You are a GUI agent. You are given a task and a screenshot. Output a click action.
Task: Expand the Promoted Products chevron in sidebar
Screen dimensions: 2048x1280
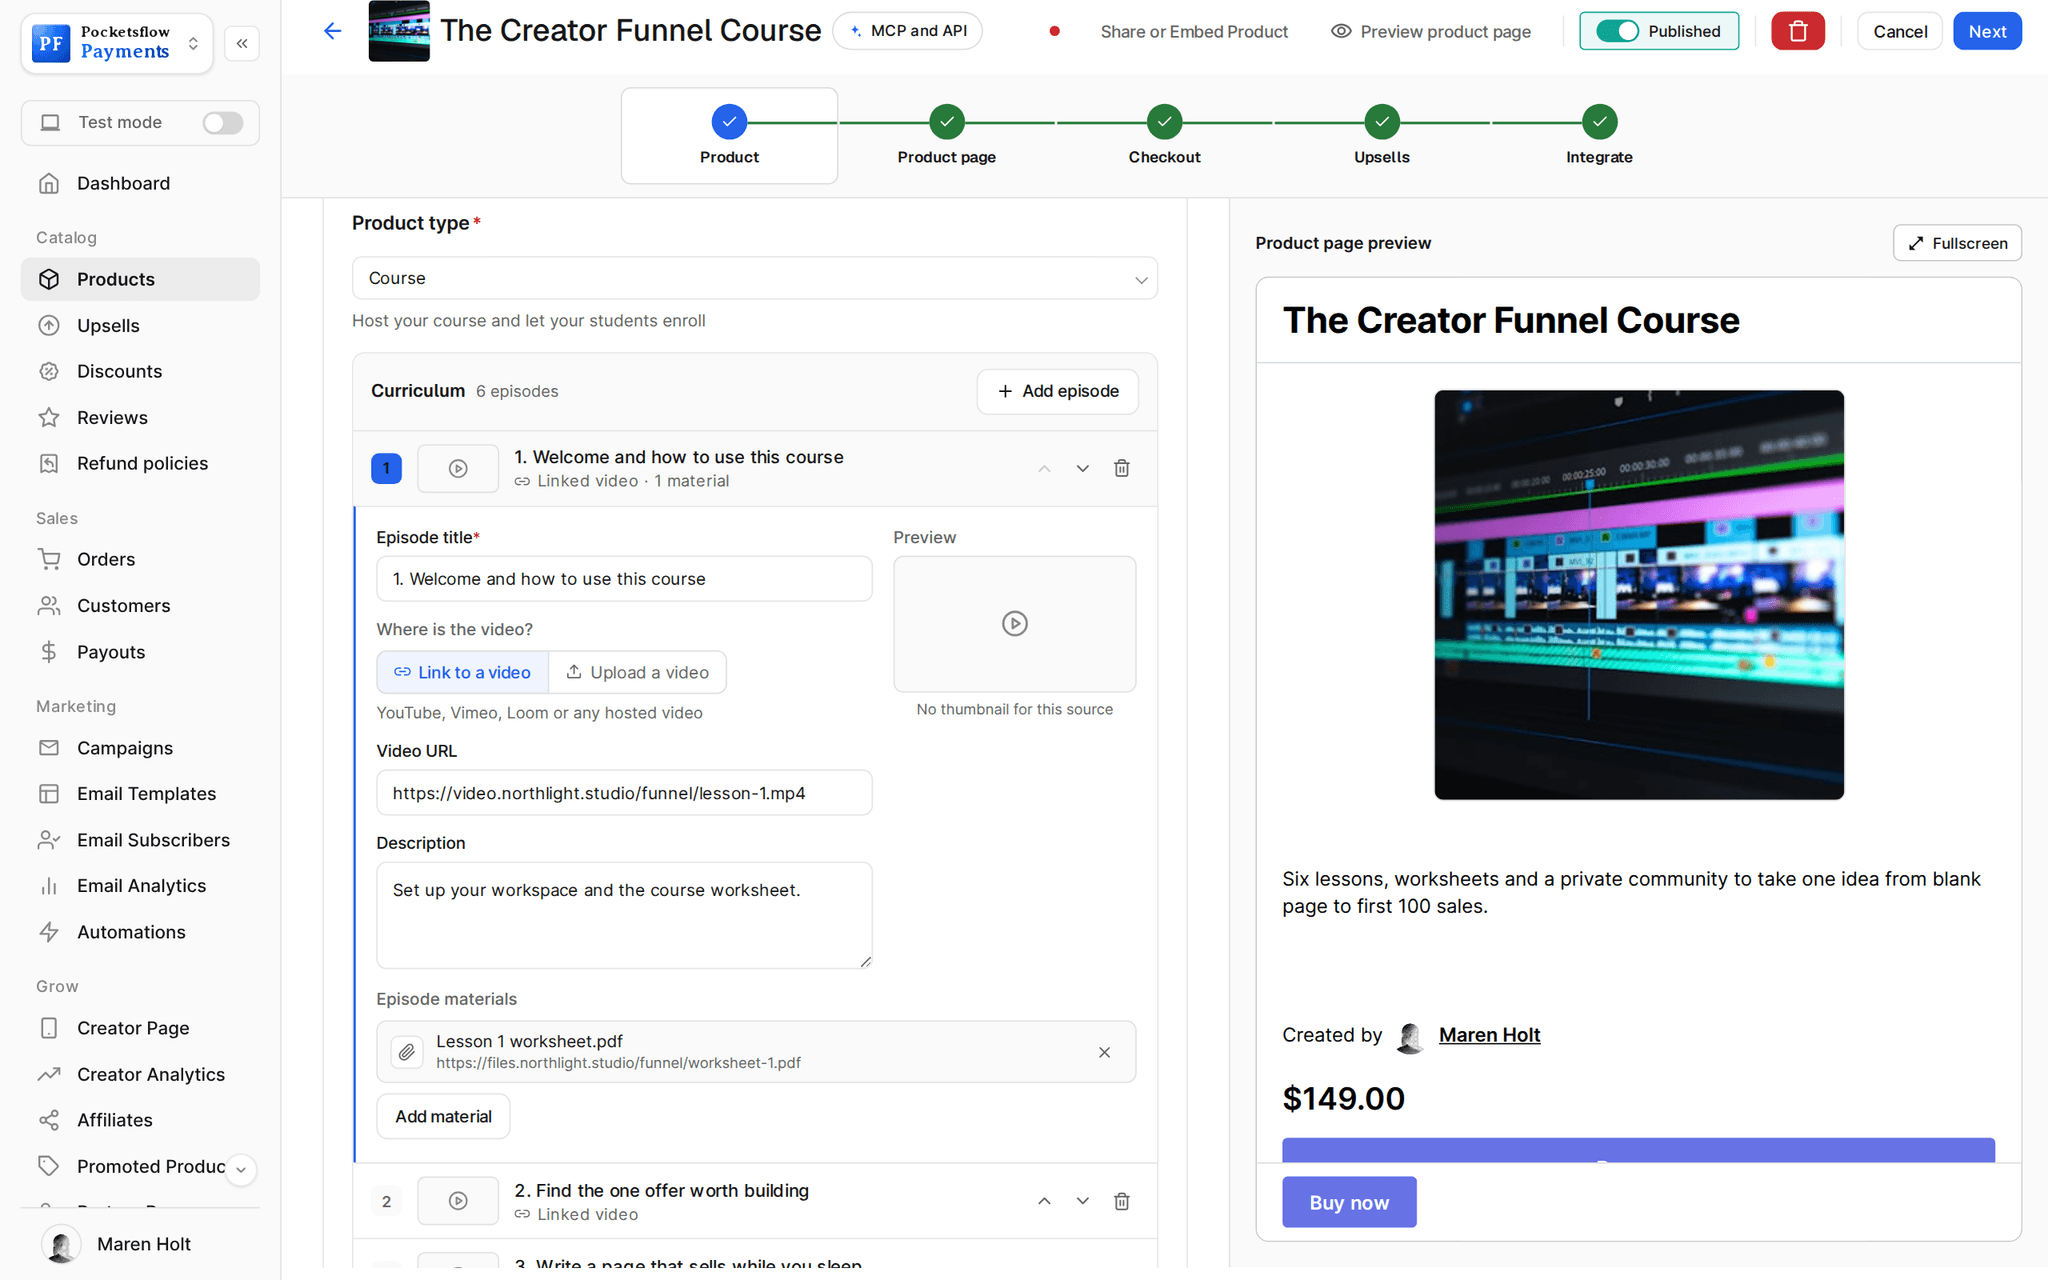click(x=241, y=1169)
